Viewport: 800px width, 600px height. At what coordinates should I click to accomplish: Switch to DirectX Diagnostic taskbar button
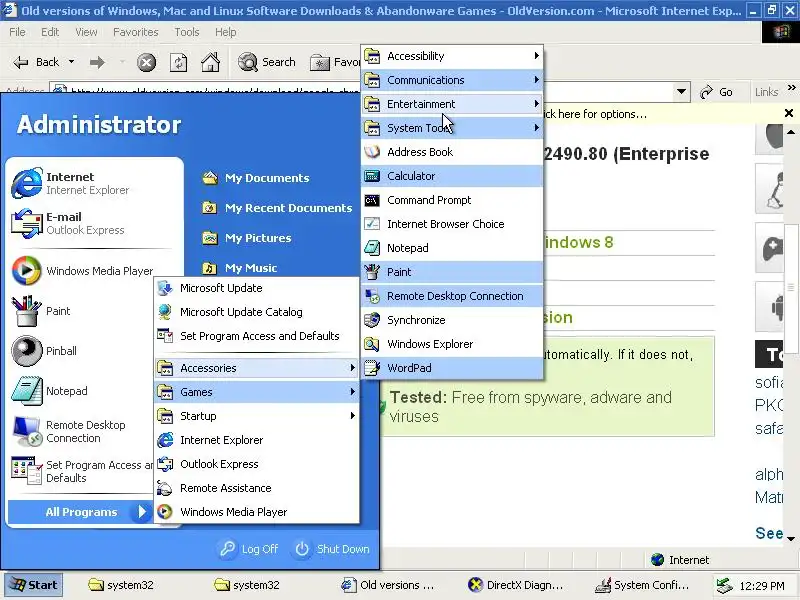click(516, 585)
